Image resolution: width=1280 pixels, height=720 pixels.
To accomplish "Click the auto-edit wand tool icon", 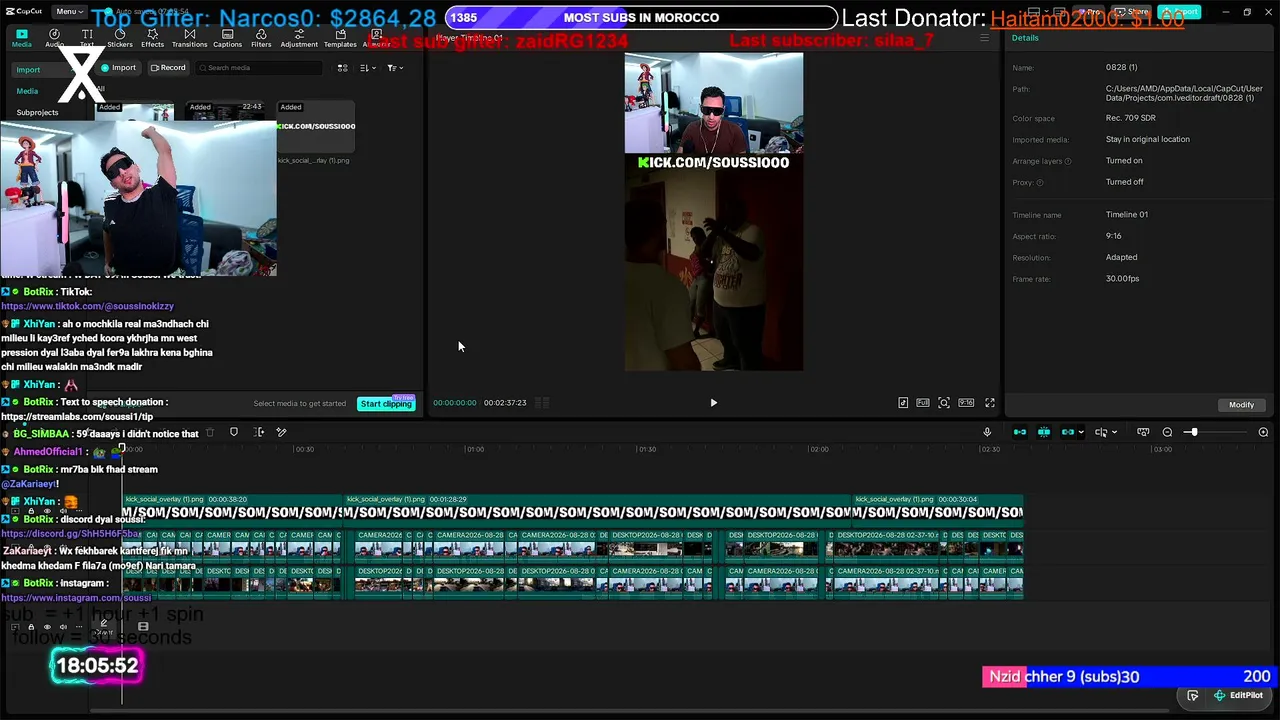I will coord(282,433).
